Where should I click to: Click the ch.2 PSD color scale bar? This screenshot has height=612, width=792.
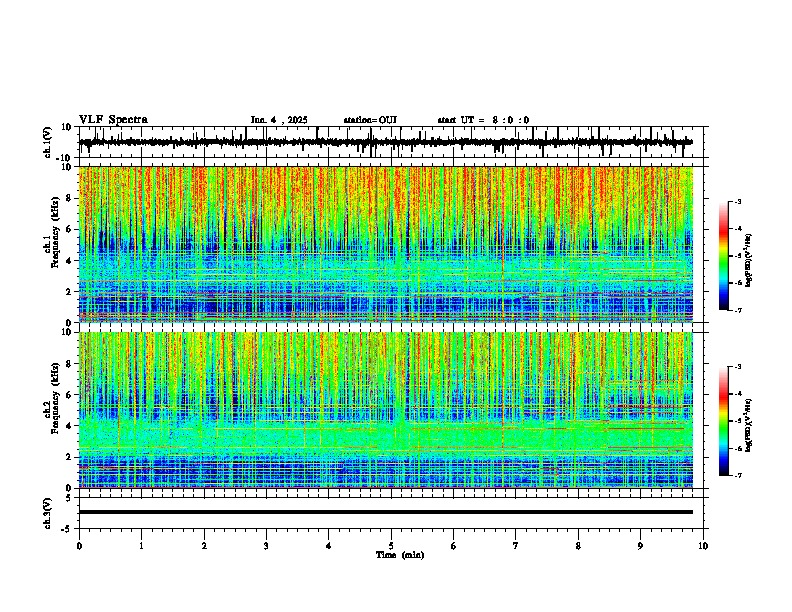[x=723, y=421]
